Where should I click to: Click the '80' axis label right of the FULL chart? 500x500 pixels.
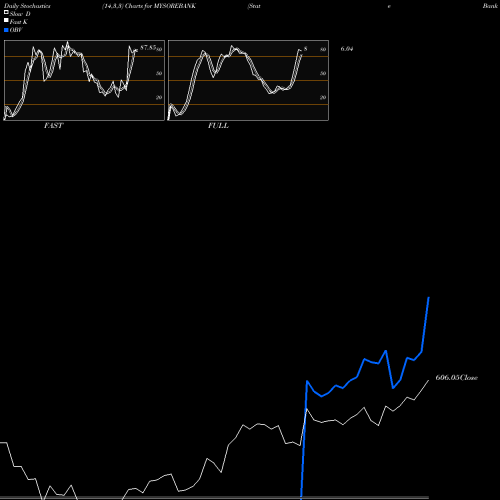point(323,49)
